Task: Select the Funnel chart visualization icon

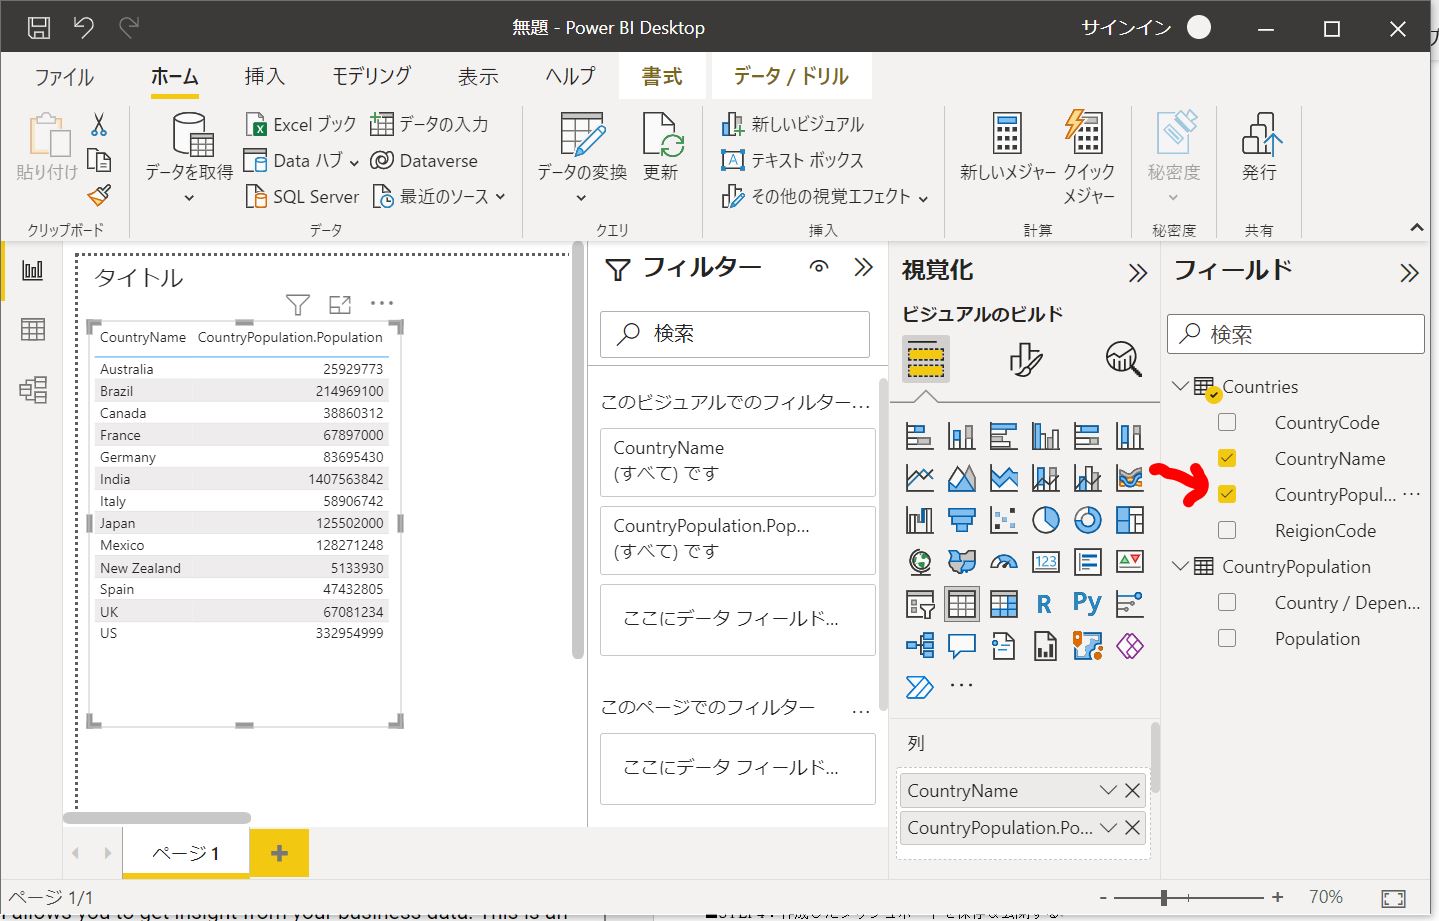Action: [x=961, y=520]
